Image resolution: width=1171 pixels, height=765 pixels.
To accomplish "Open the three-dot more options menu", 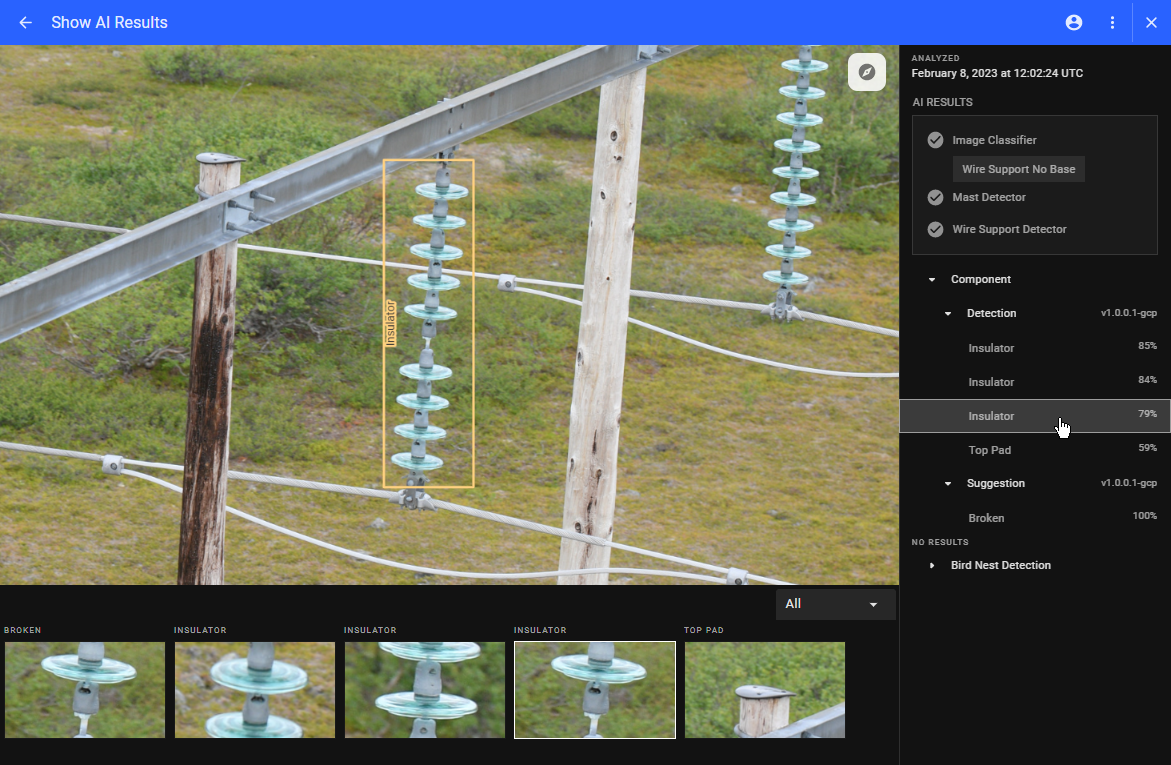I will (1112, 22).
